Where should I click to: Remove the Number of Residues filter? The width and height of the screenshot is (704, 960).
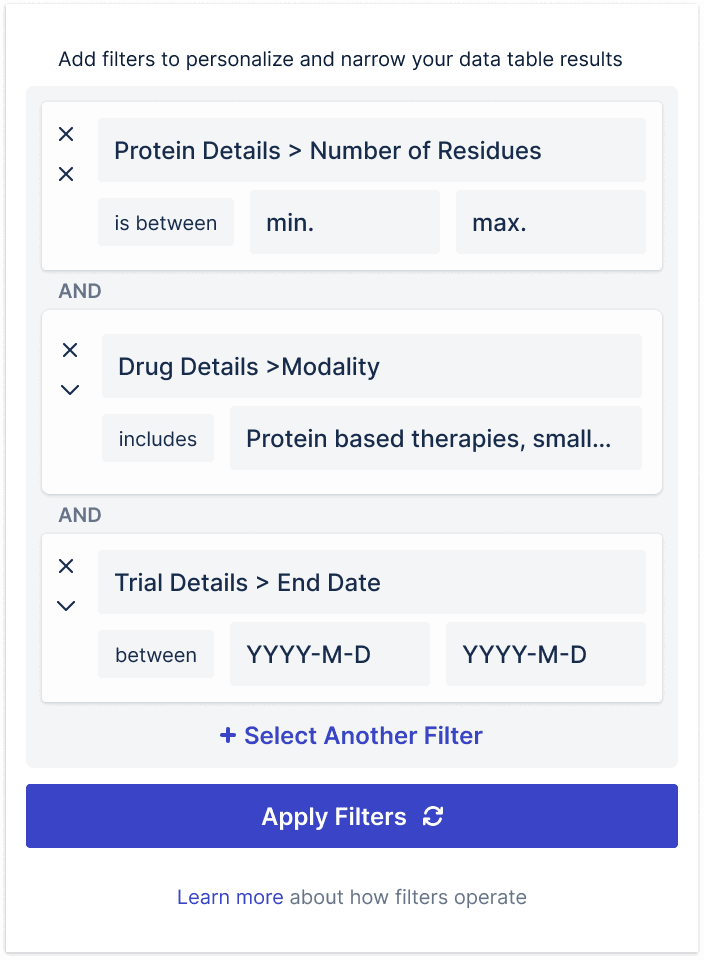66,134
